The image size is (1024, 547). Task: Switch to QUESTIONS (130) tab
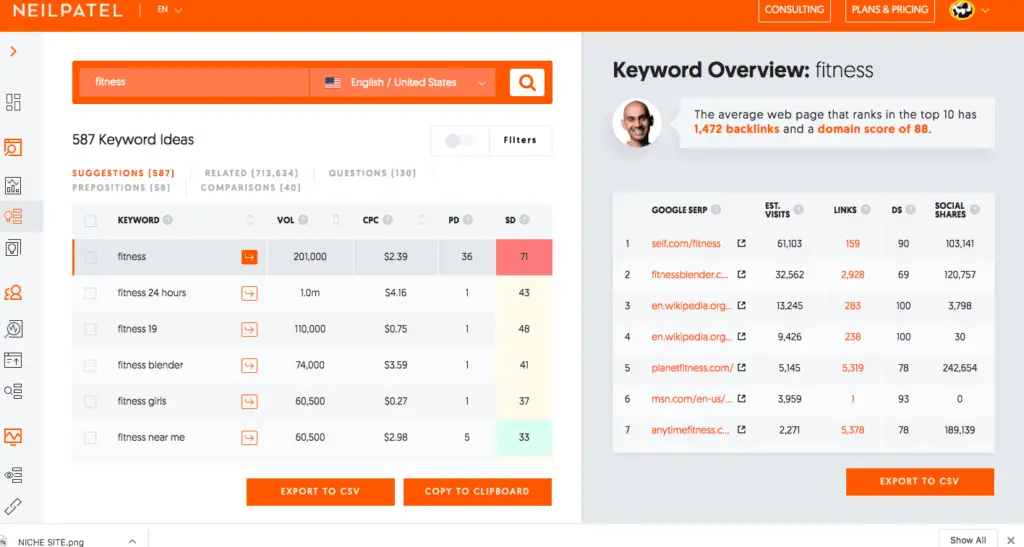coord(372,173)
